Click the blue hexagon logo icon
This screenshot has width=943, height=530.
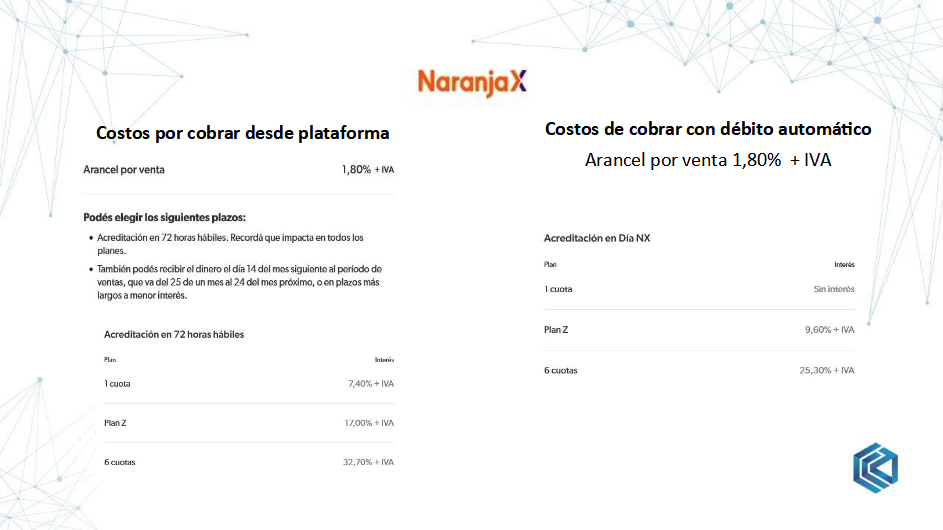875,468
